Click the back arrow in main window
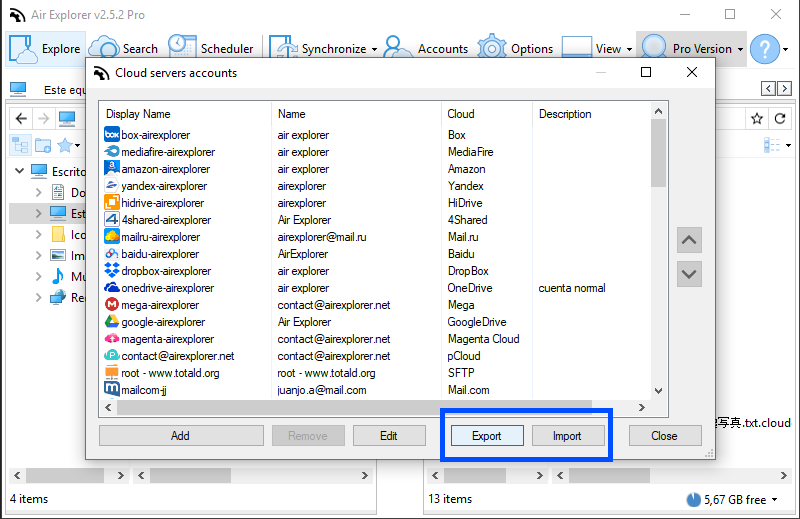800x519 pixels. point(21,118)
